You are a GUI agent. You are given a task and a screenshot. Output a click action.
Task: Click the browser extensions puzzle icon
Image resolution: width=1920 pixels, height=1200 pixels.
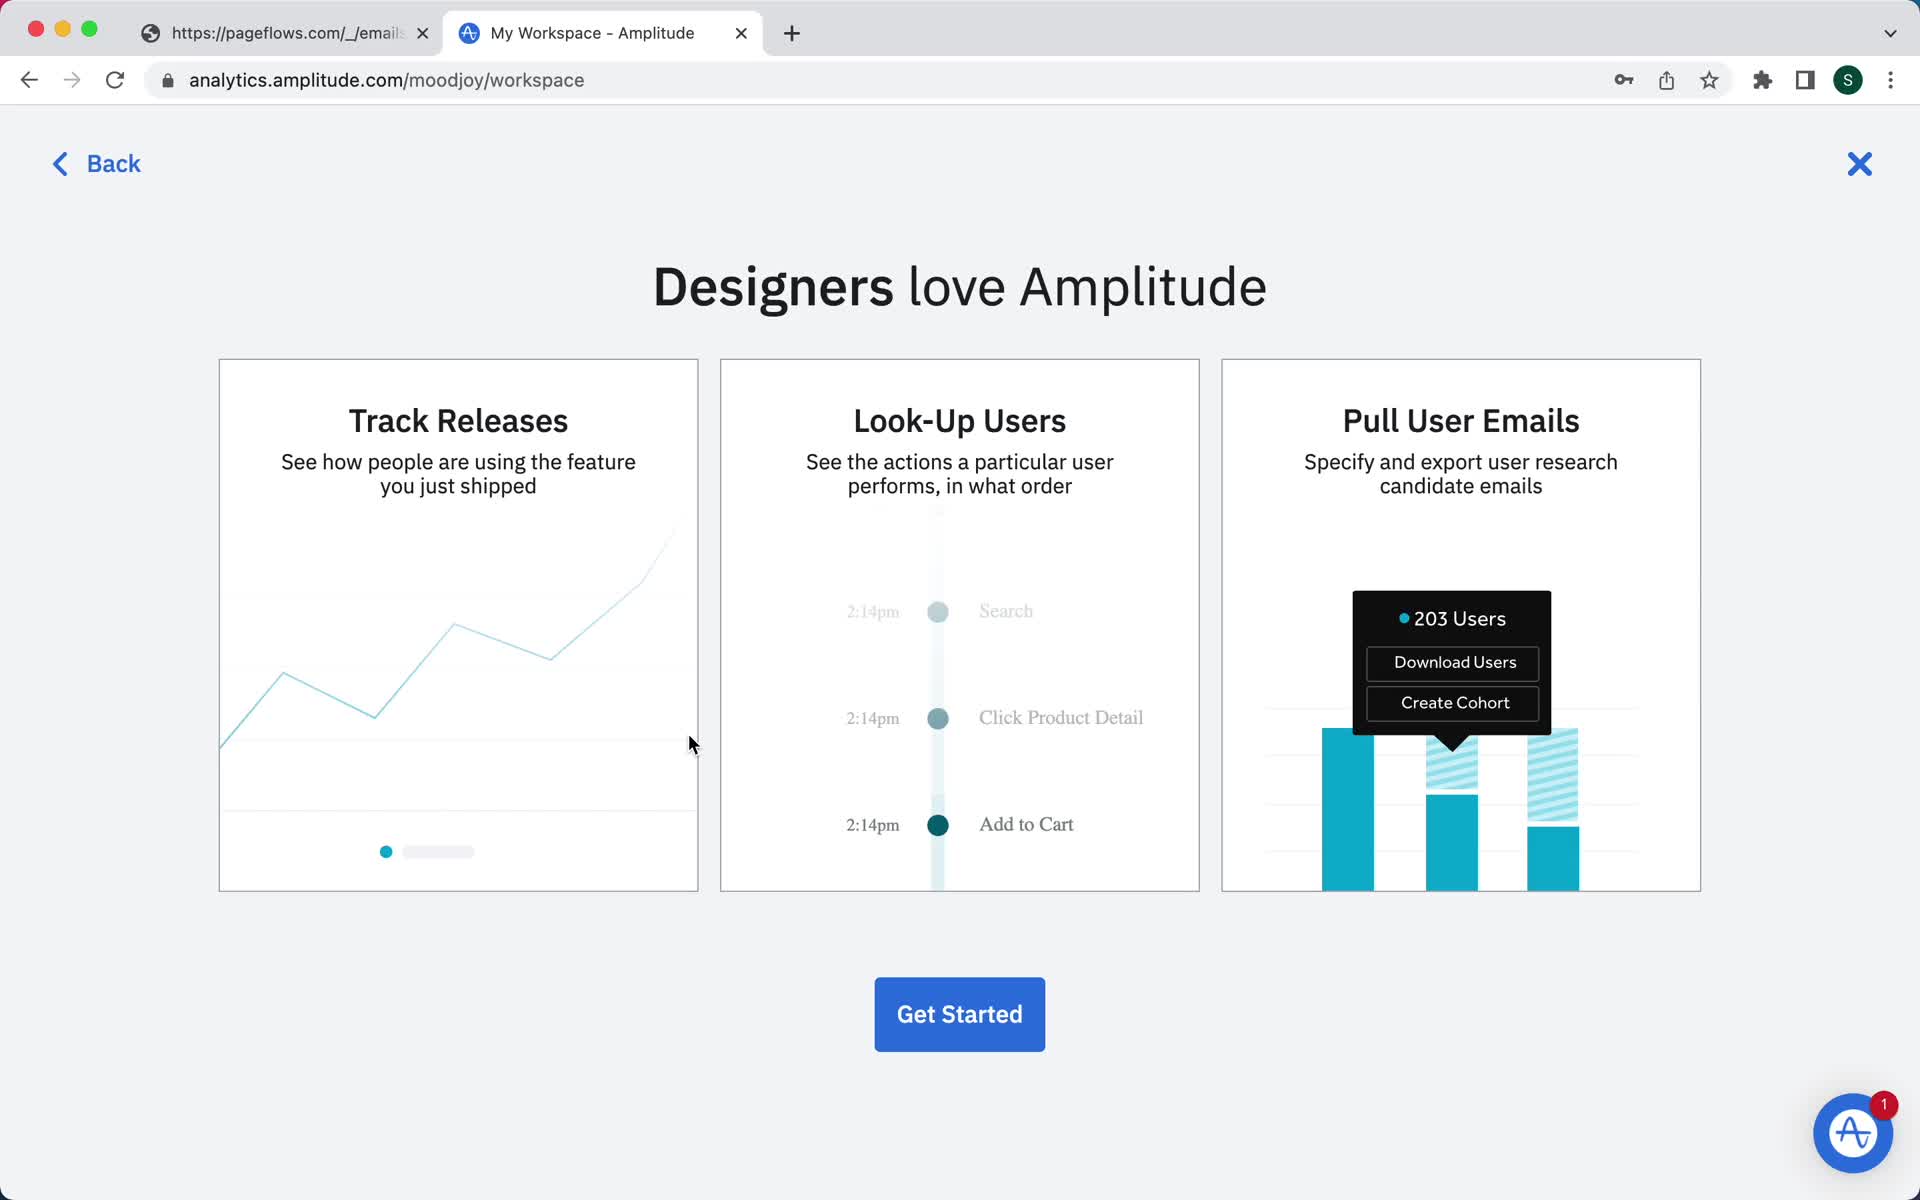1762,80
